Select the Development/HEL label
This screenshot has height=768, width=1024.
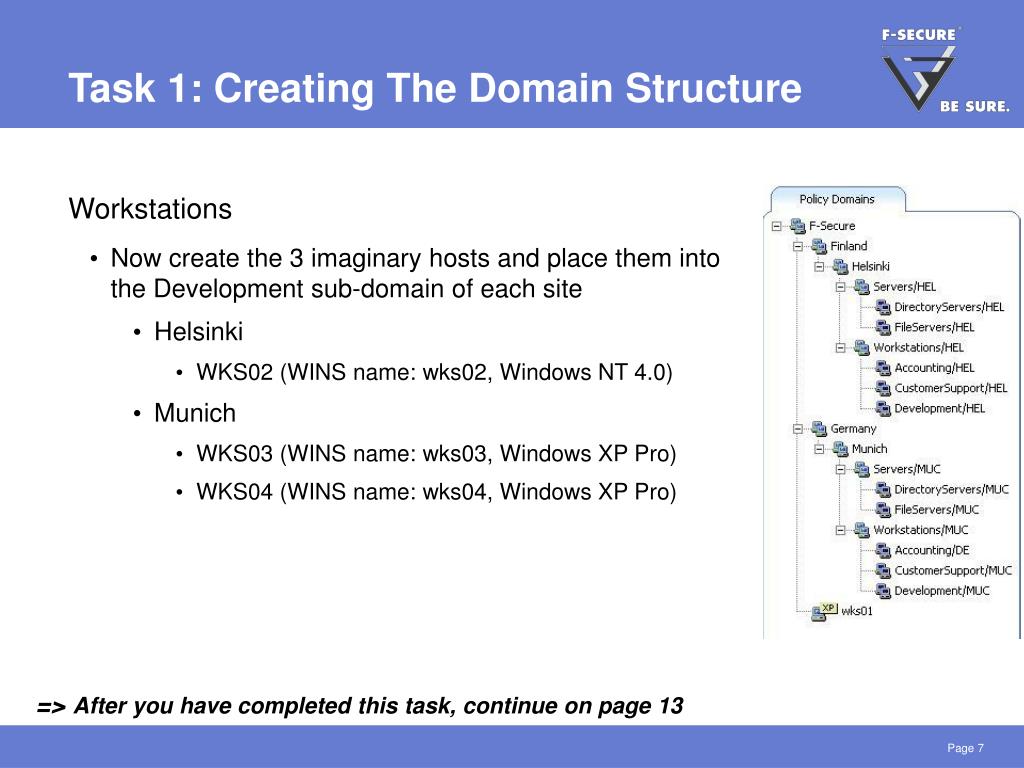click(939, 409)
